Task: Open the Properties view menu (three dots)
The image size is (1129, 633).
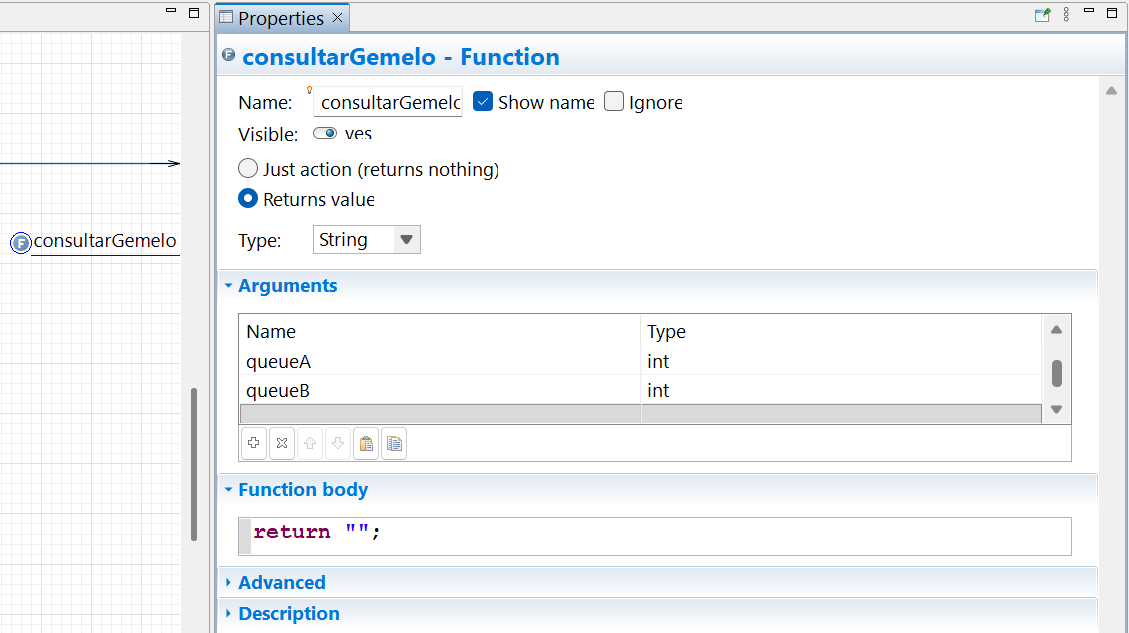Action: [1066, 14]
